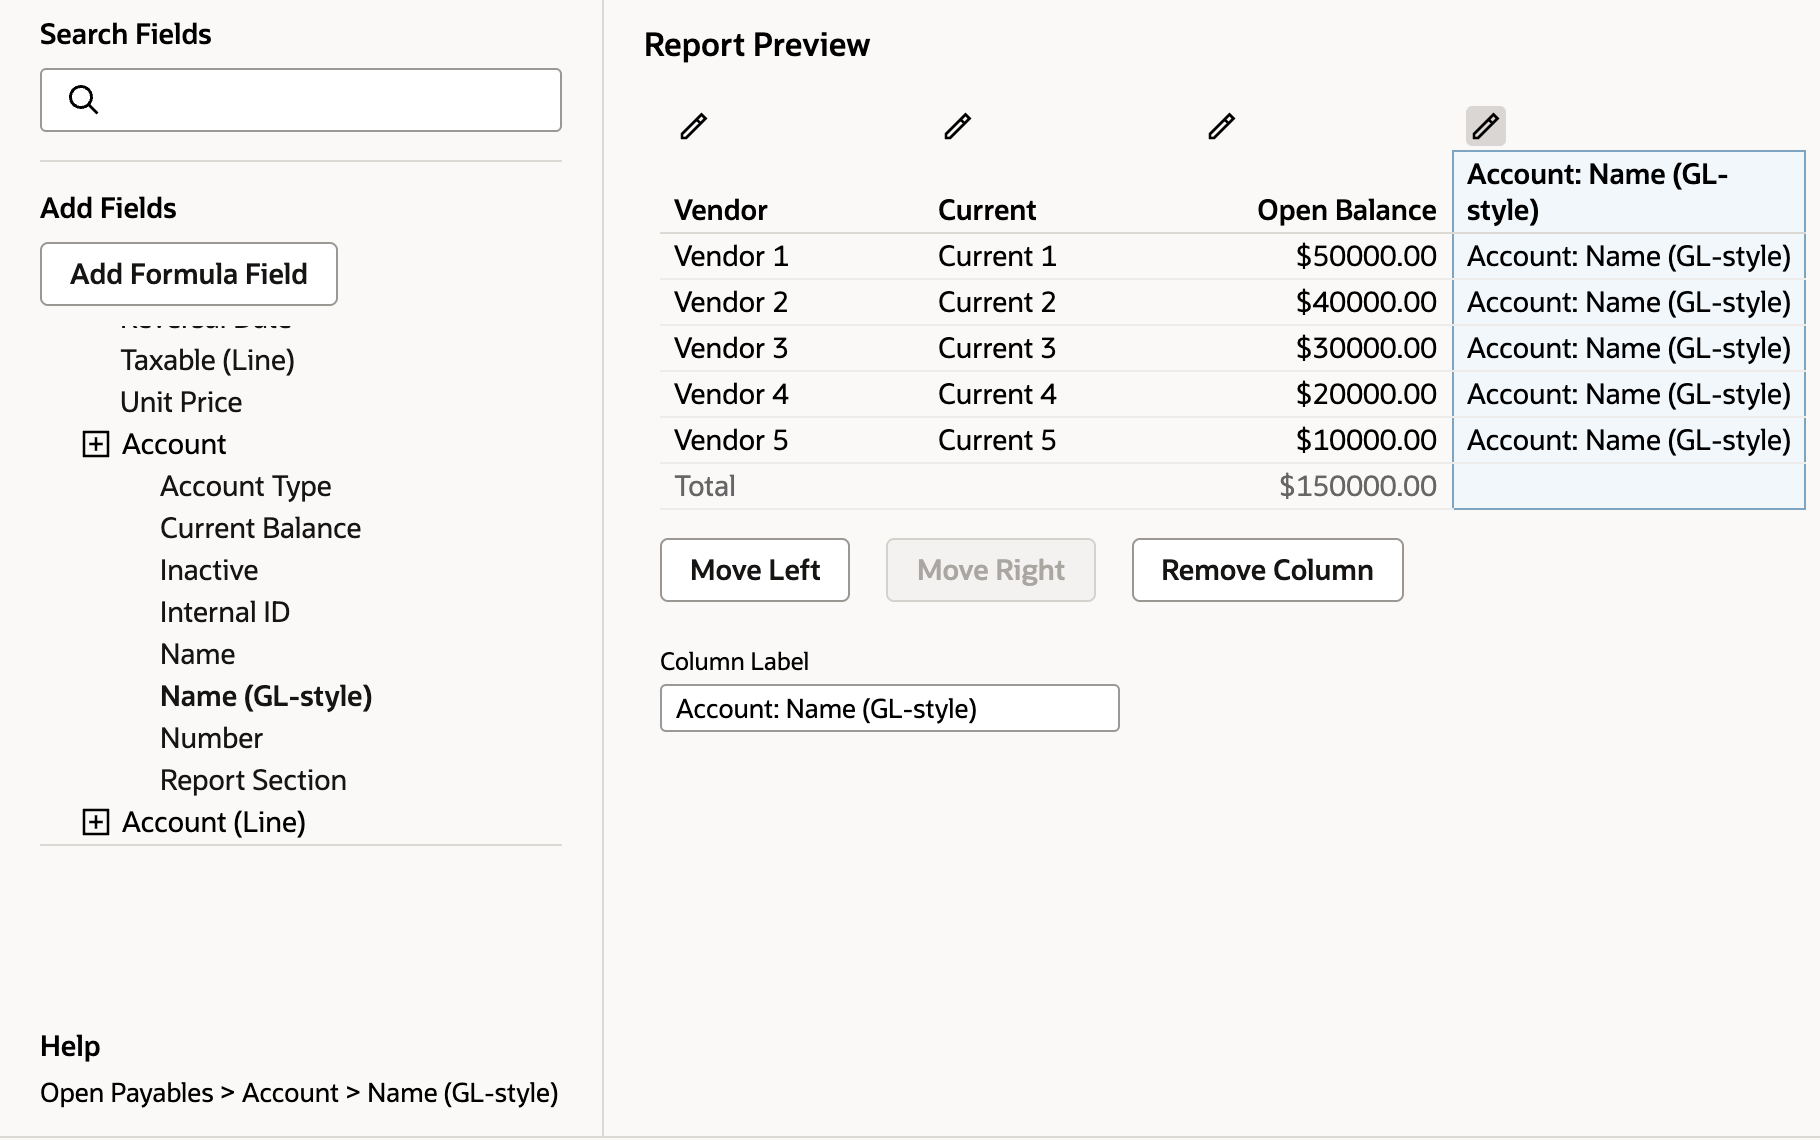The image size is (1820, 1140).
Task: Click the Vendor 4 cell
Action: (x=731, y=394)
